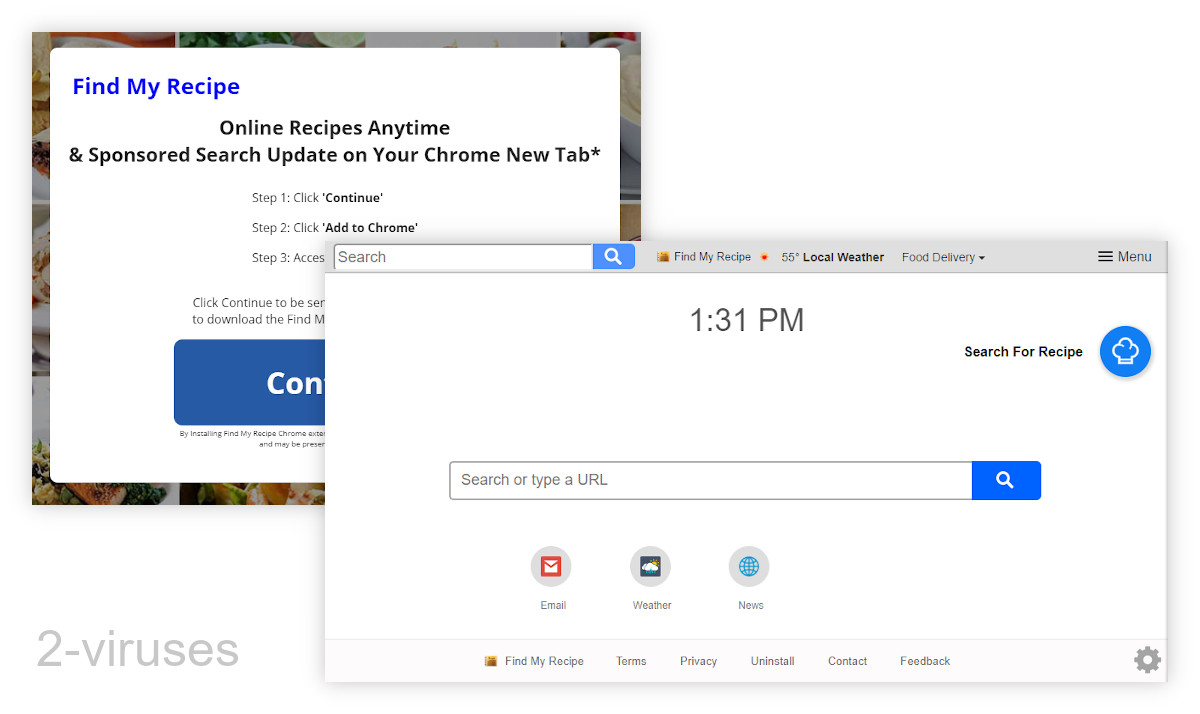
Task: Select the Find My Recipe heading link
Action: pyautogui.click(x=156, y=87)
